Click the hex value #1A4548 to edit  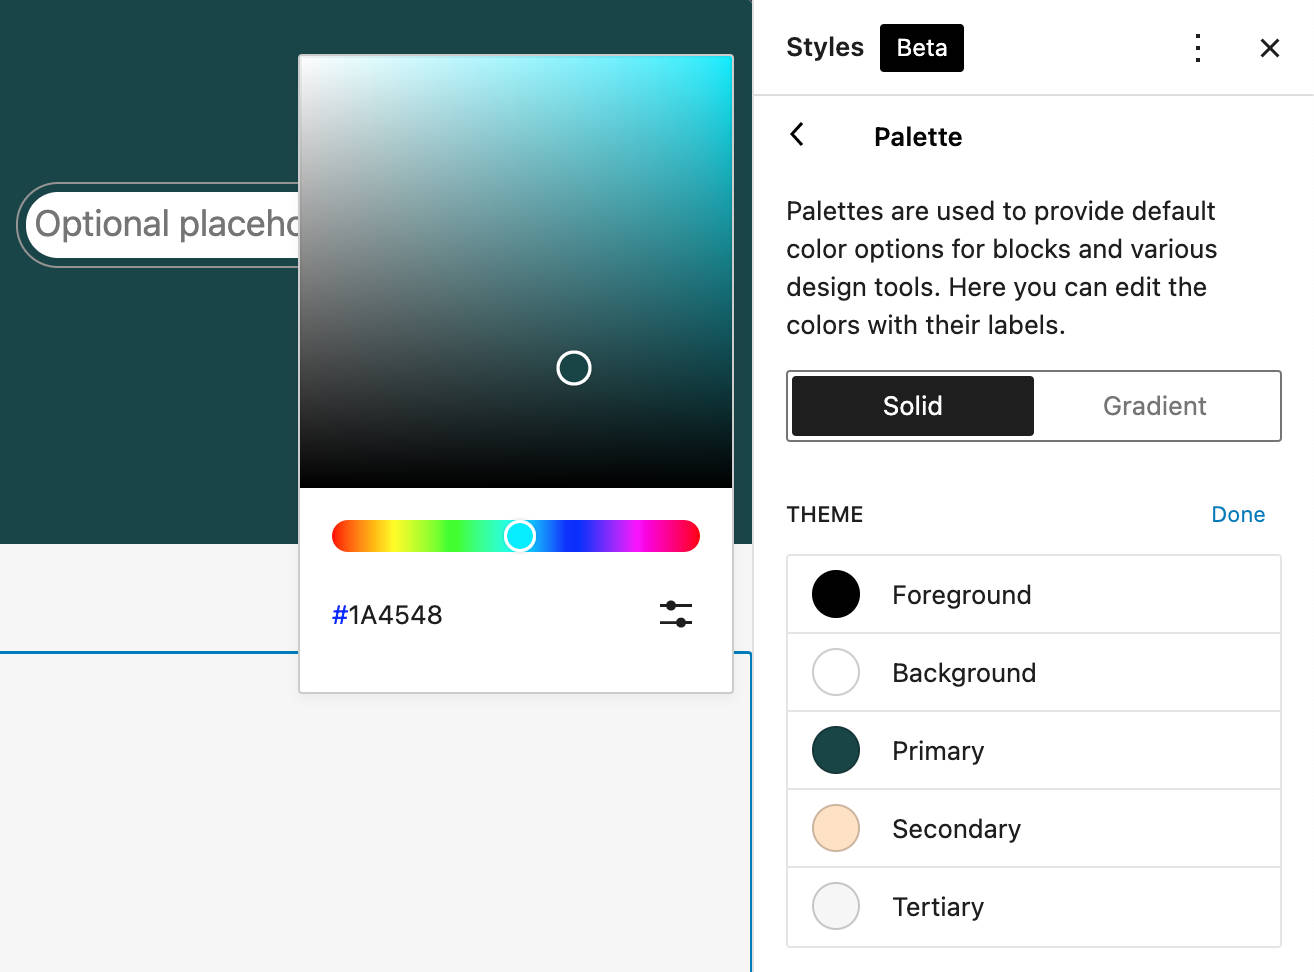click(x=388, y=614)
